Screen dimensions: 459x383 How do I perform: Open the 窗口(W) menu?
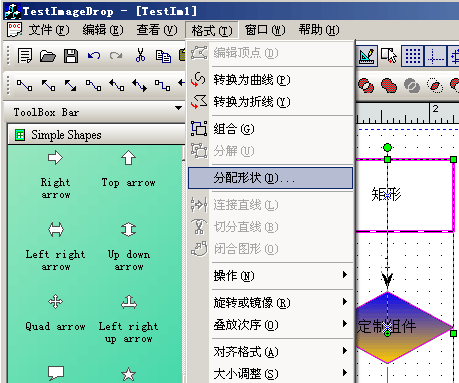click(265, 30)
